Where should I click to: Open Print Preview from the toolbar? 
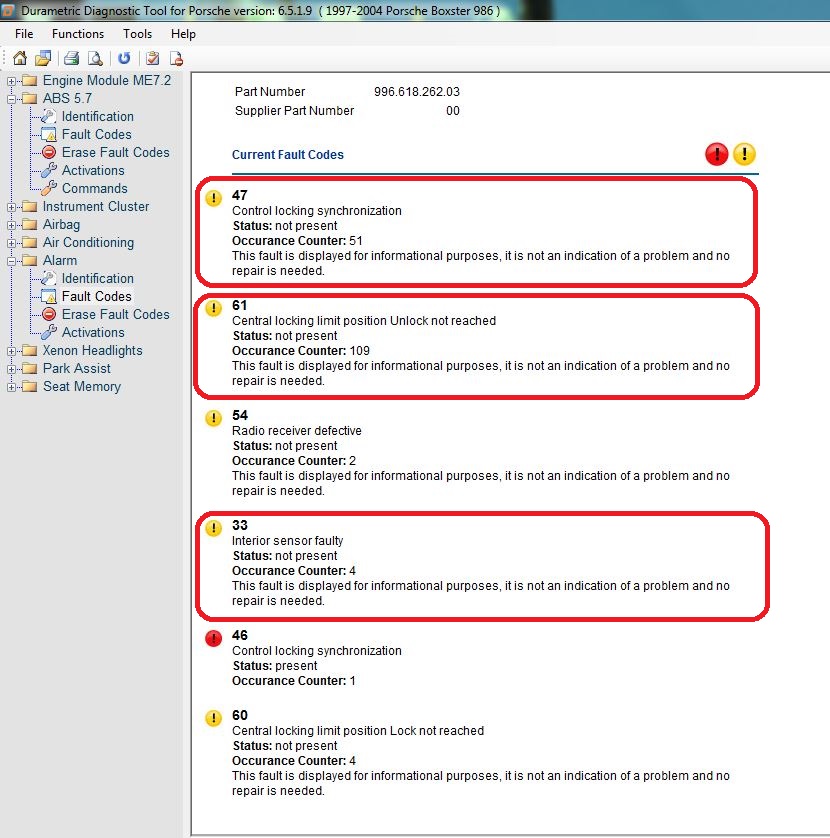pos(94,58)
